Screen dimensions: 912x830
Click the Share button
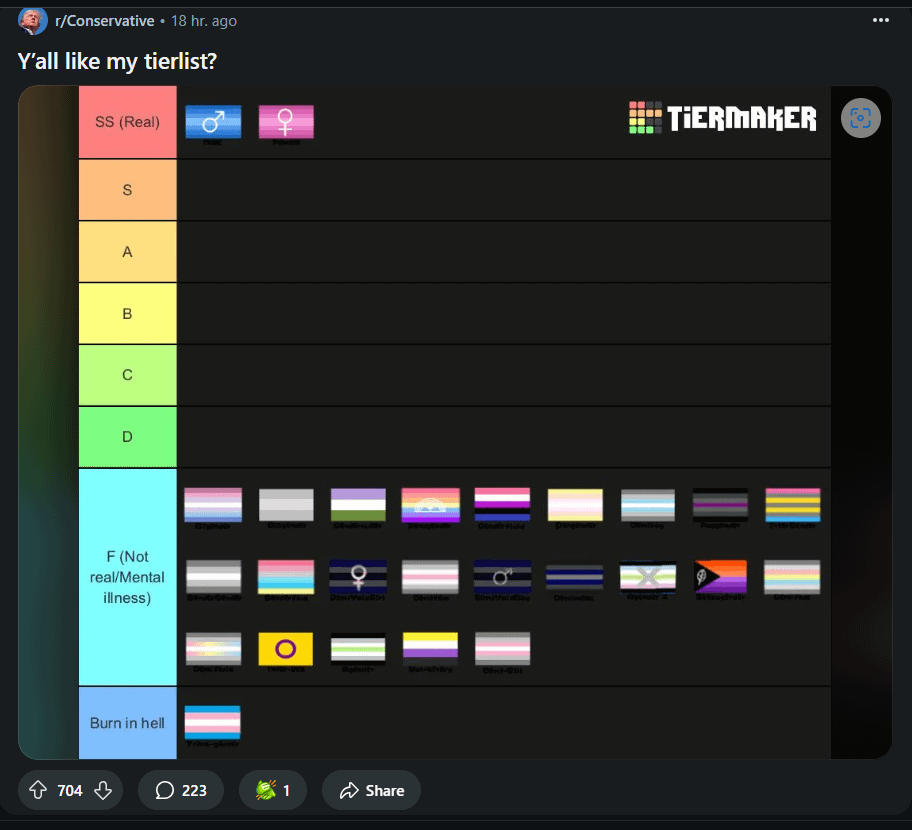[371, 790]
